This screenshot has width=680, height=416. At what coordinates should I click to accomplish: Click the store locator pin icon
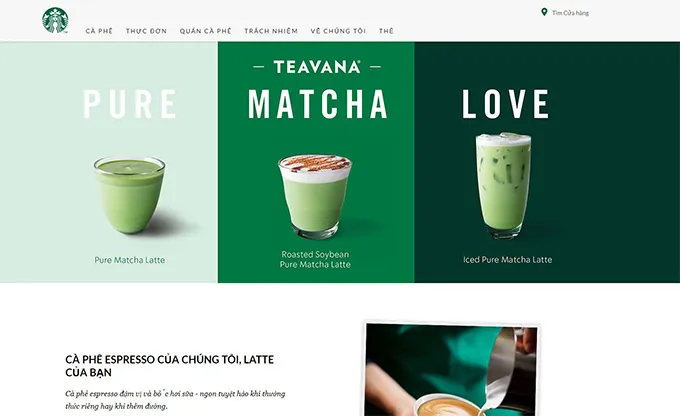point(544,12)
